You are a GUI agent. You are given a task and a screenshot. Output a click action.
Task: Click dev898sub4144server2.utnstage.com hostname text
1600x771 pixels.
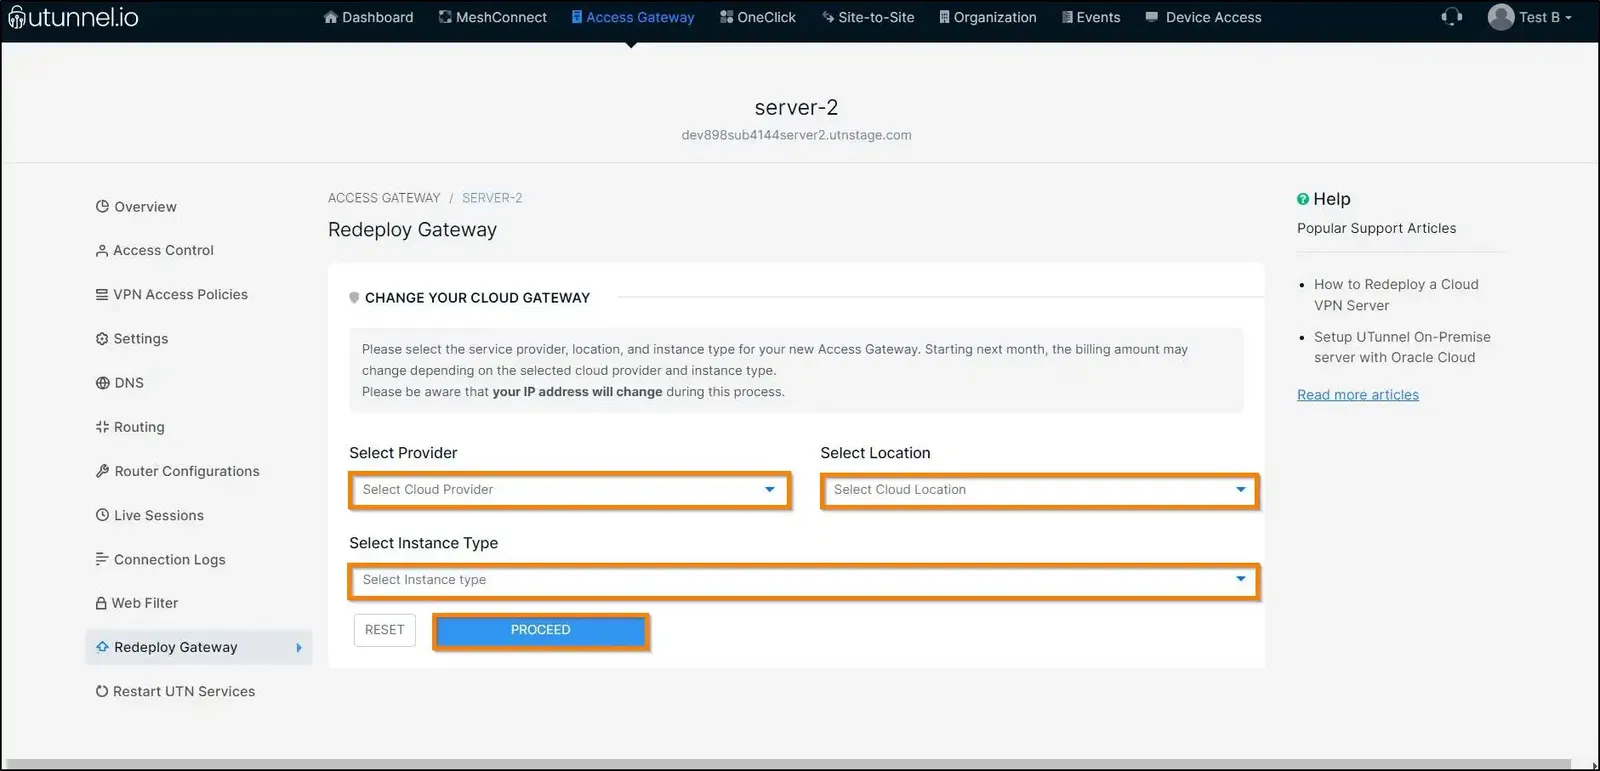pyautogui.click(x=796, y=135)
